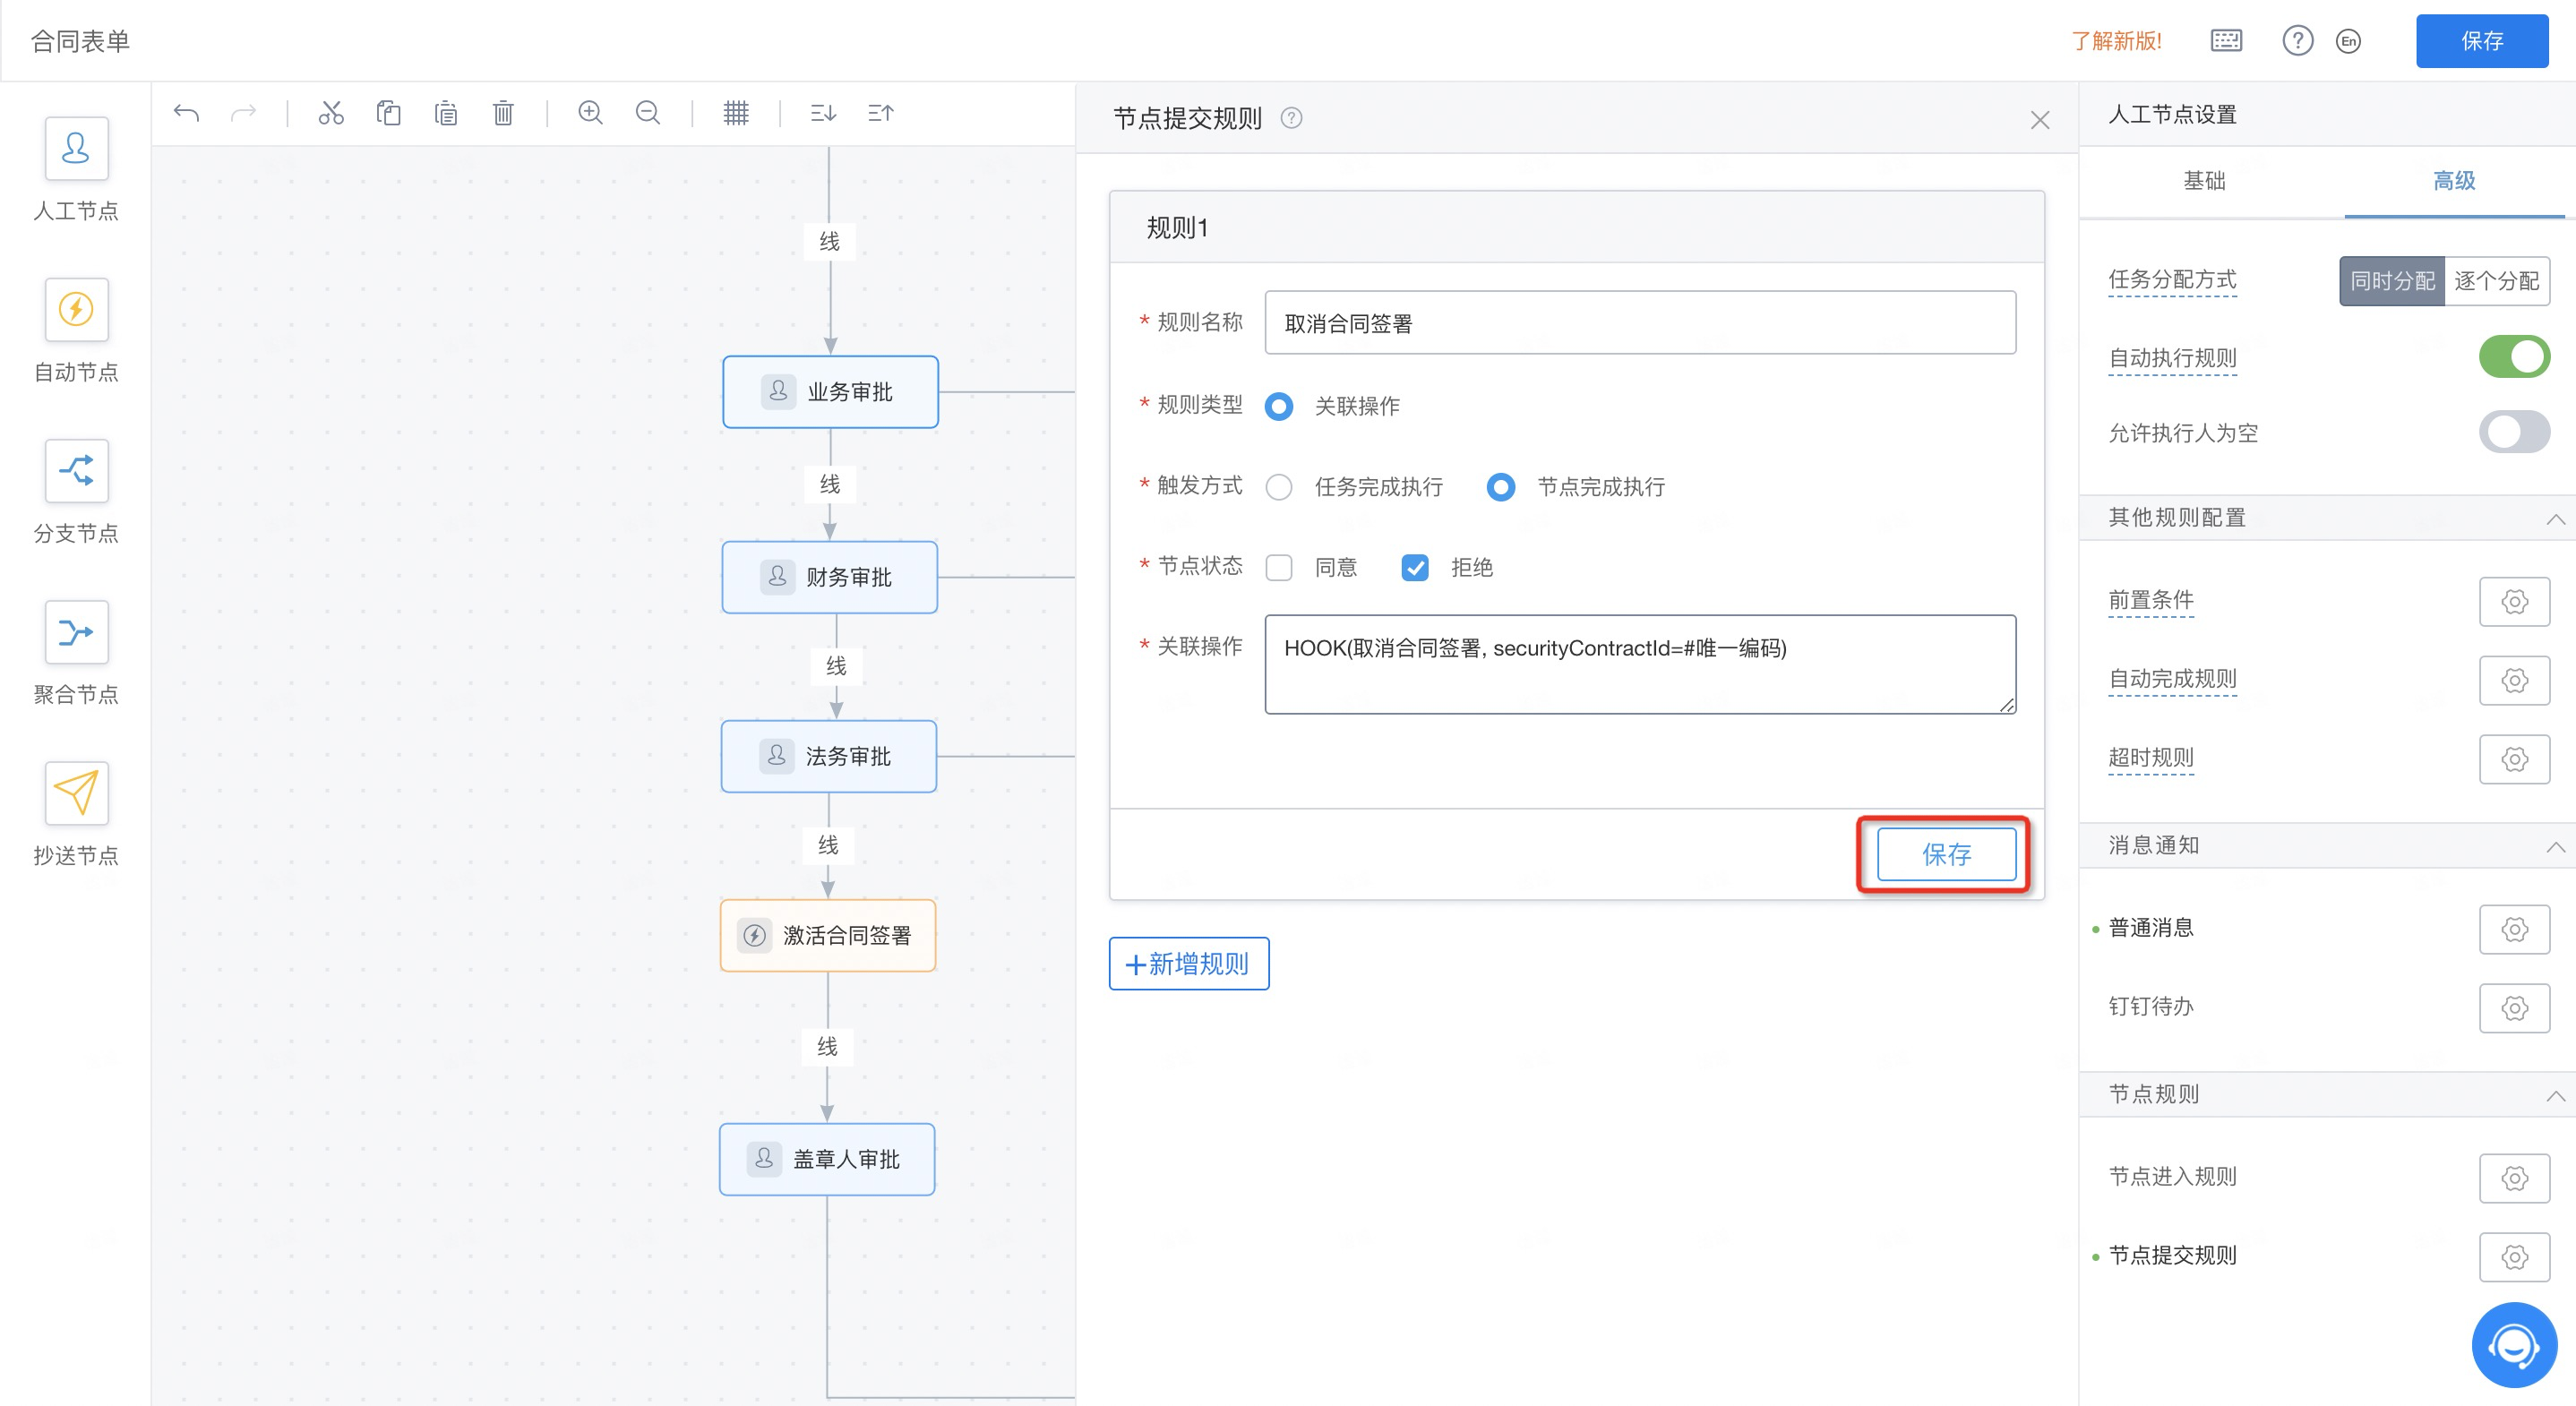Save rule with highlighted 保存 button

tap(1945, 854)
